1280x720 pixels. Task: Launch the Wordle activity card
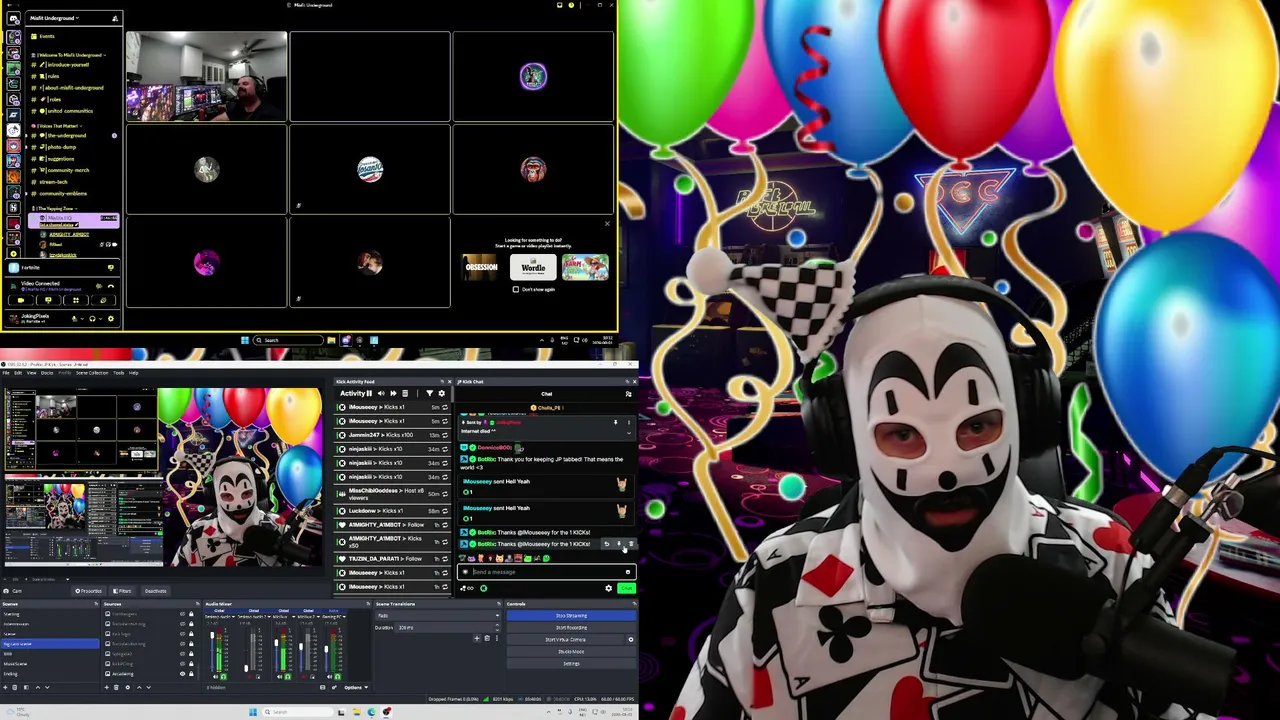pos(533,268)
